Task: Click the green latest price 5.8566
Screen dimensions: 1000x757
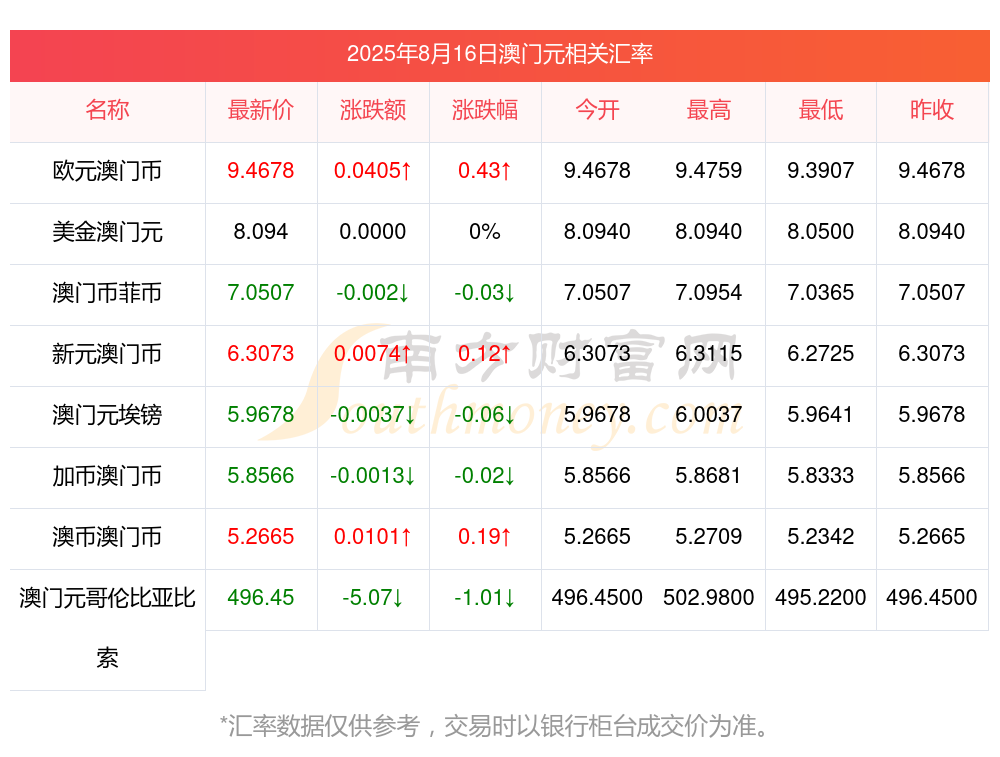Action: (x=261, y=476)
